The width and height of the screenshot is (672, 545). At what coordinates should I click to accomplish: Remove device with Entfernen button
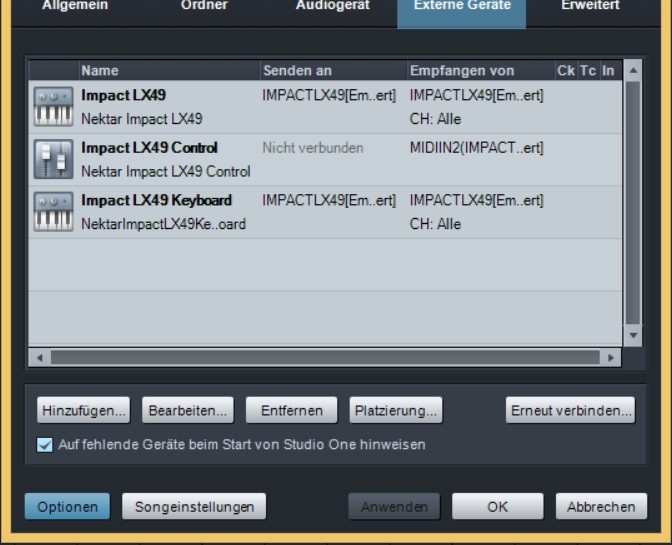click(x=291, y=410)
